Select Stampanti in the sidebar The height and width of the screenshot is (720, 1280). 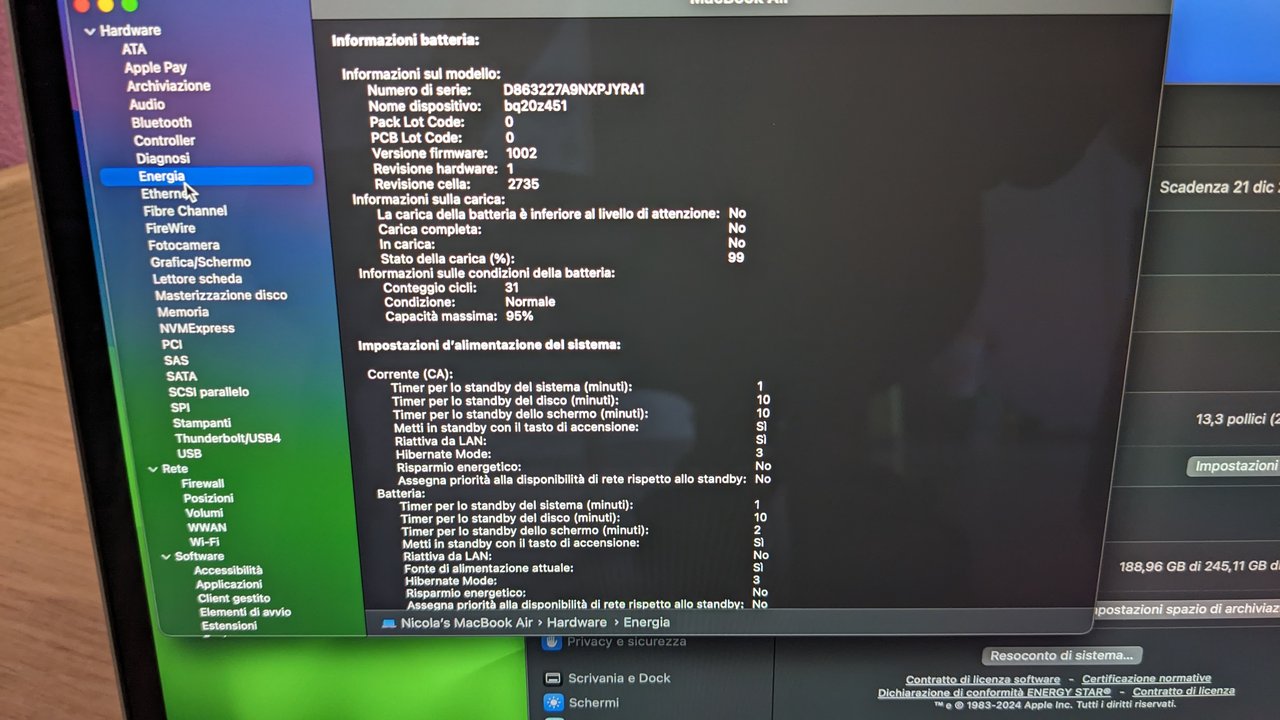click(202, 423)
